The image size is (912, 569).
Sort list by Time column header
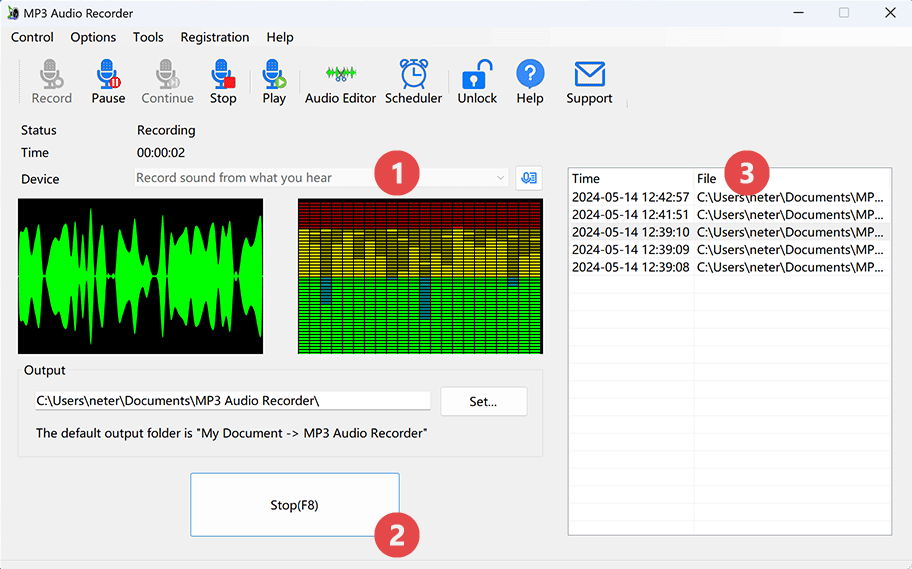631,179
